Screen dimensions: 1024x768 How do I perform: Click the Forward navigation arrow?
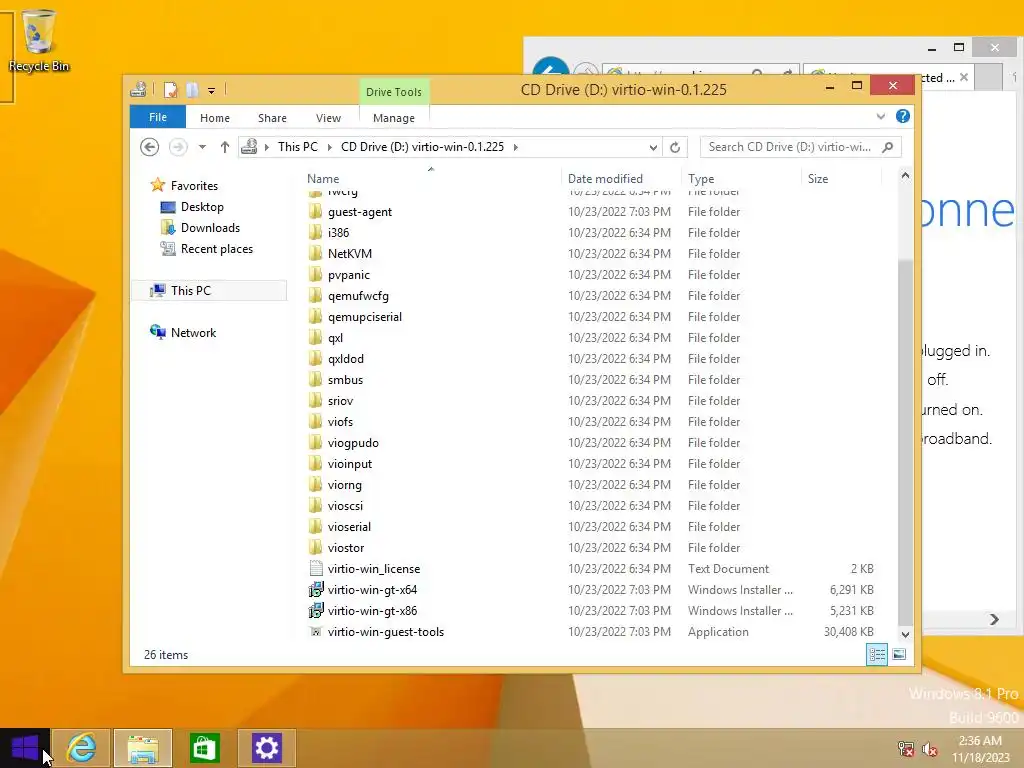(178, 147)
